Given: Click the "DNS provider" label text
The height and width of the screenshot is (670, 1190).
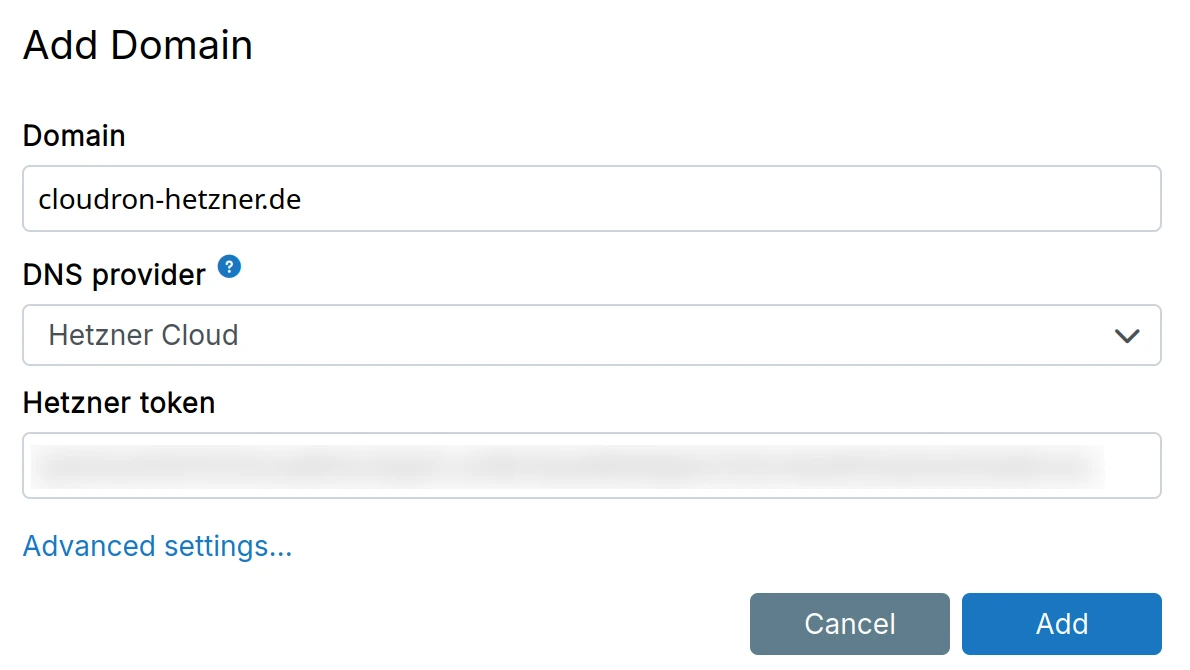Looking at the screenshot, I should pos(114,273).
